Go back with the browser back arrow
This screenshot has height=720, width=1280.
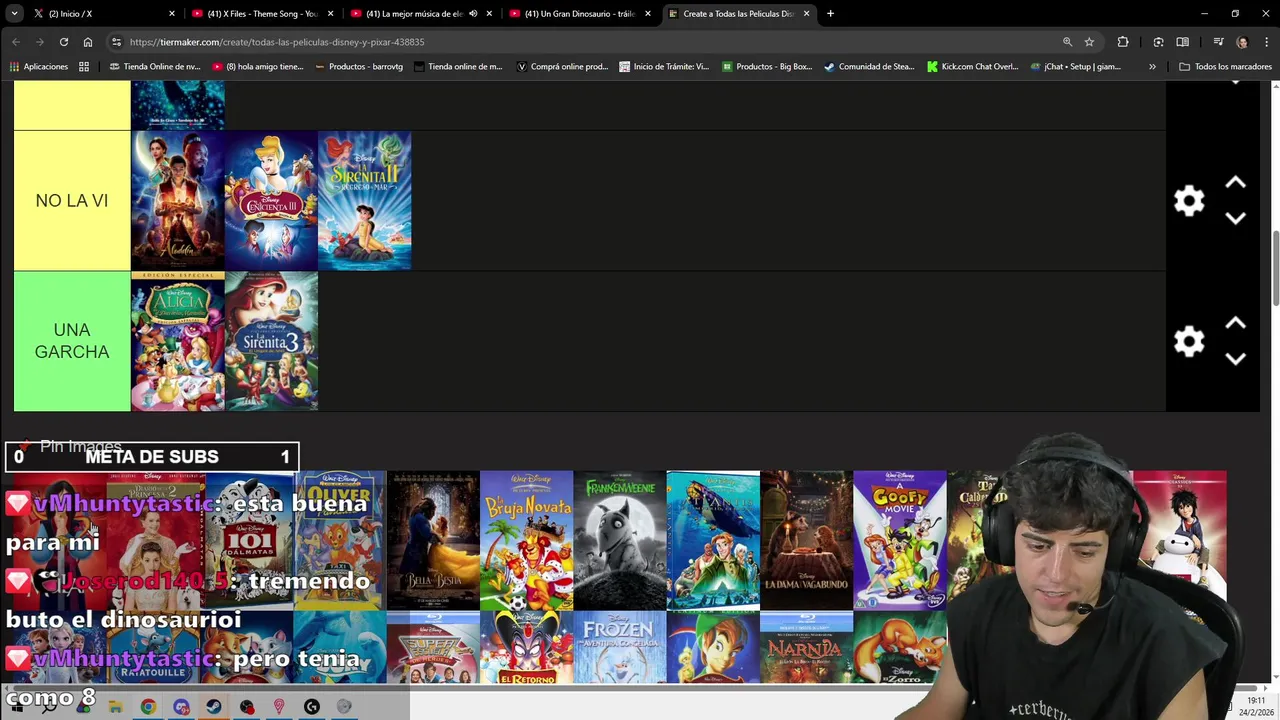point(16,42)
